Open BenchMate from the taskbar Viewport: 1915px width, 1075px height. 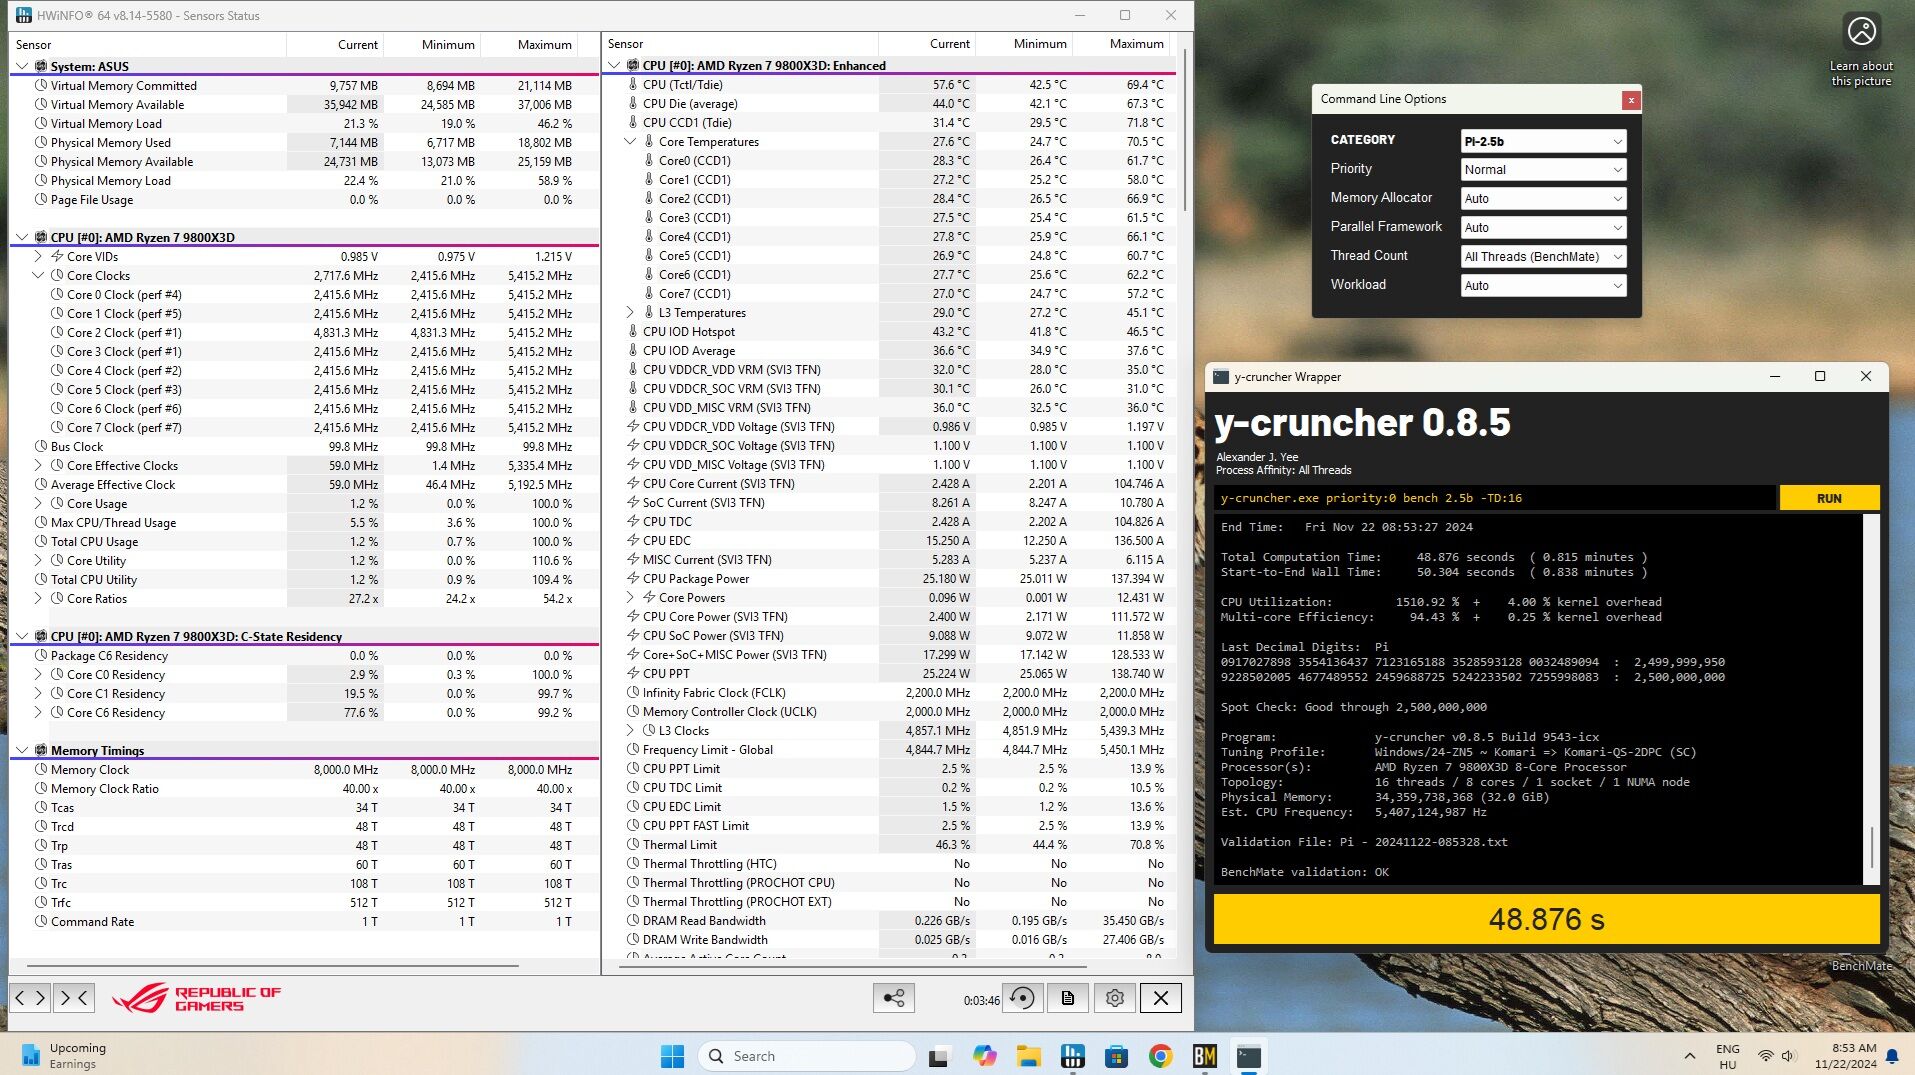[x=1205, y=1056]
